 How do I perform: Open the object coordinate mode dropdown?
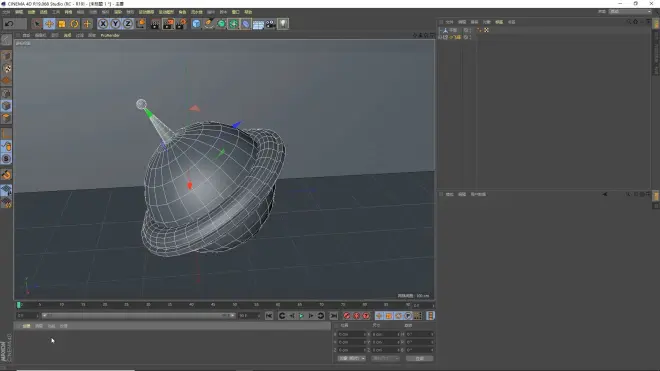click(x=351, y=358)
